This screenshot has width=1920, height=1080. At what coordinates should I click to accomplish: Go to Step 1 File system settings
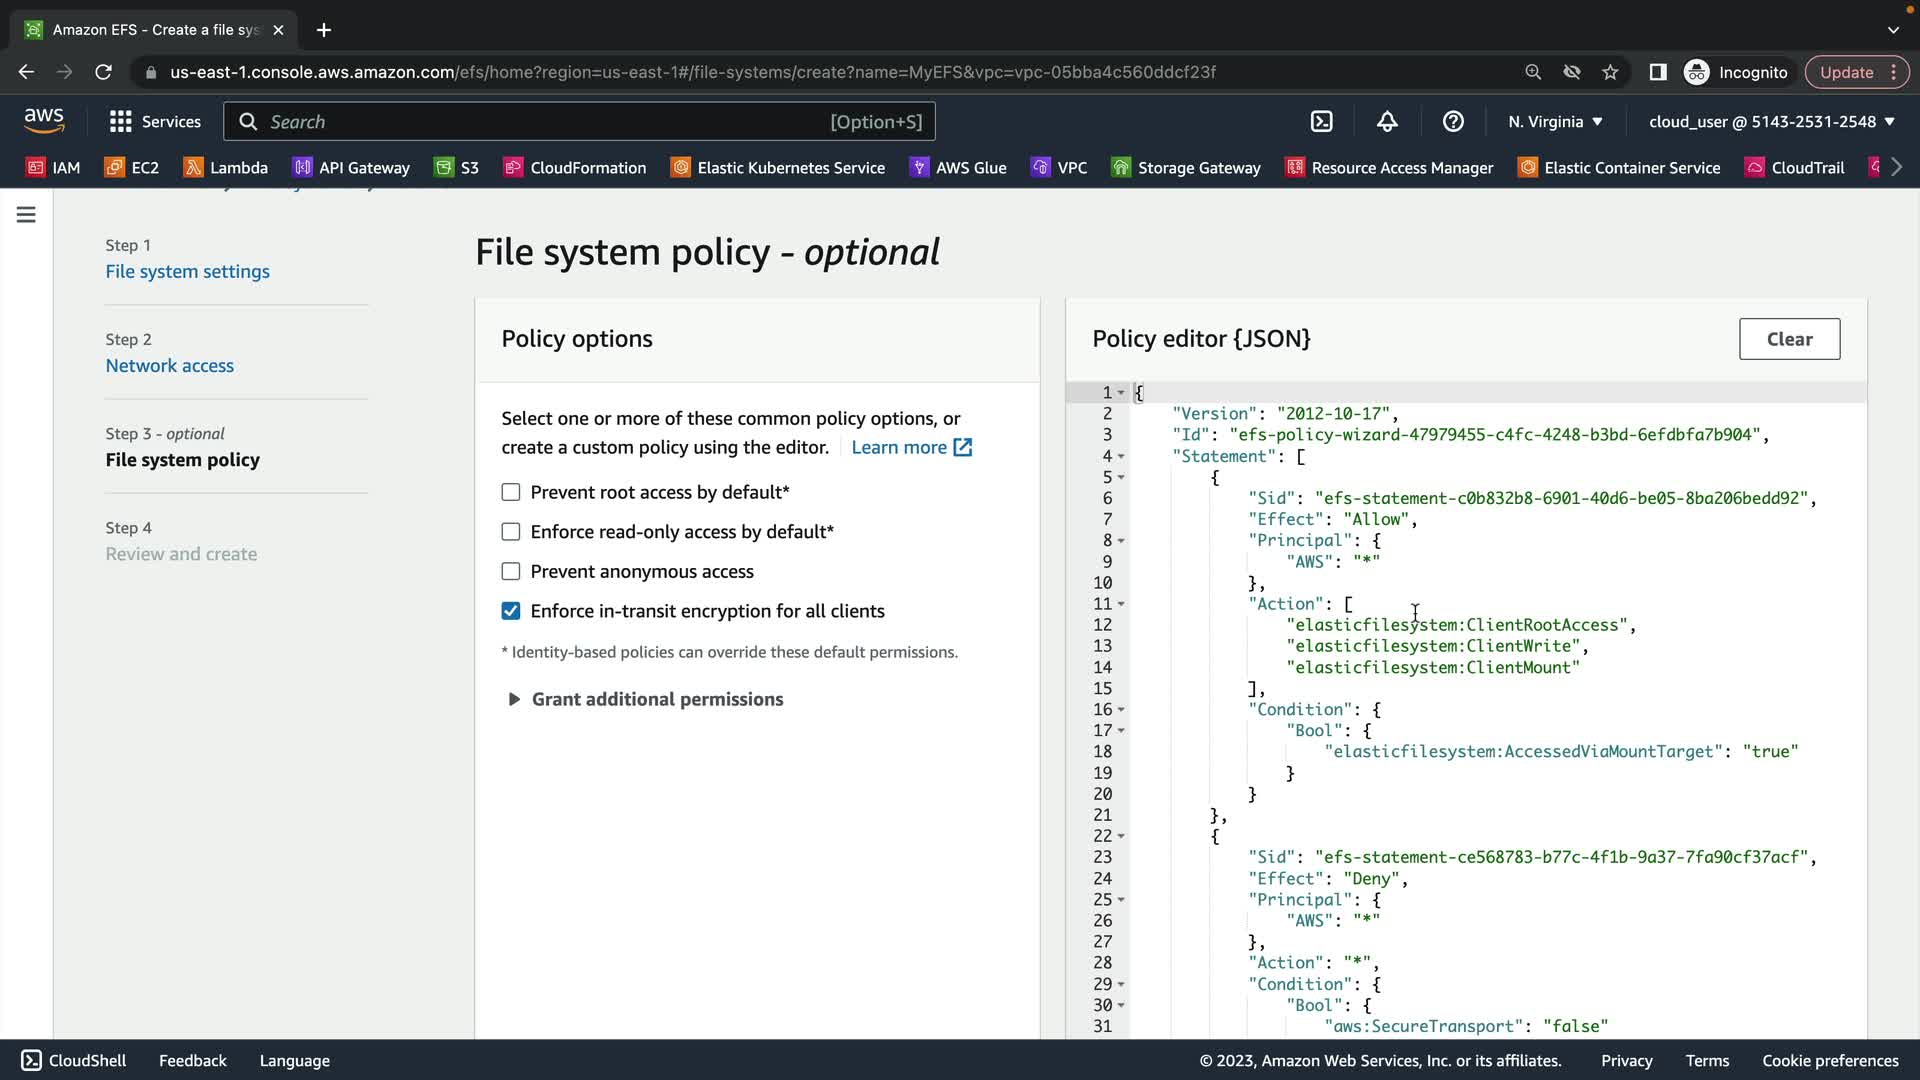(187, 272)
